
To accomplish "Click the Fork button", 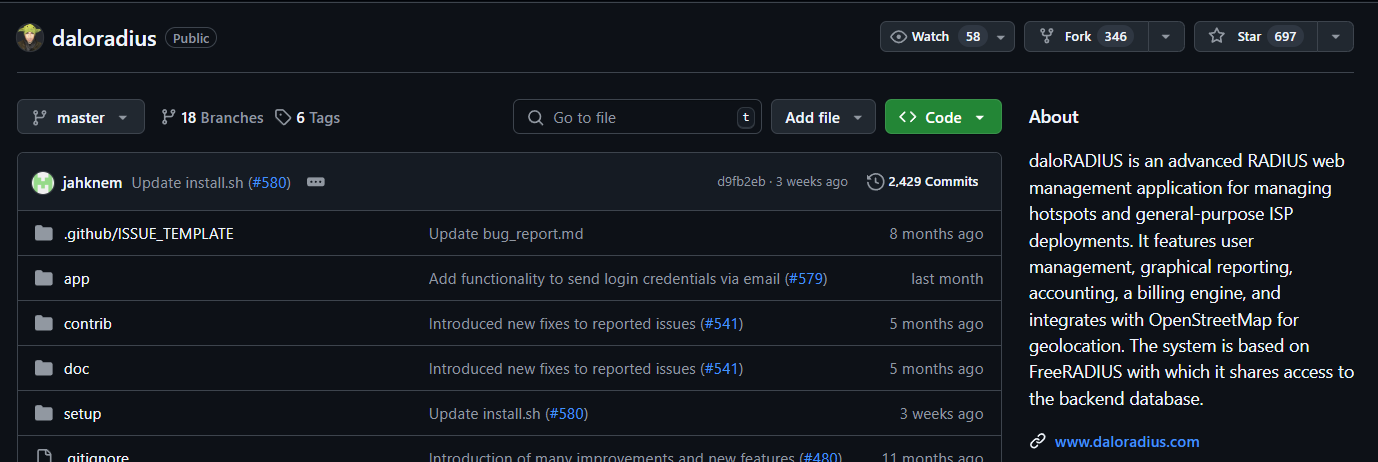I will point(1086,37).
